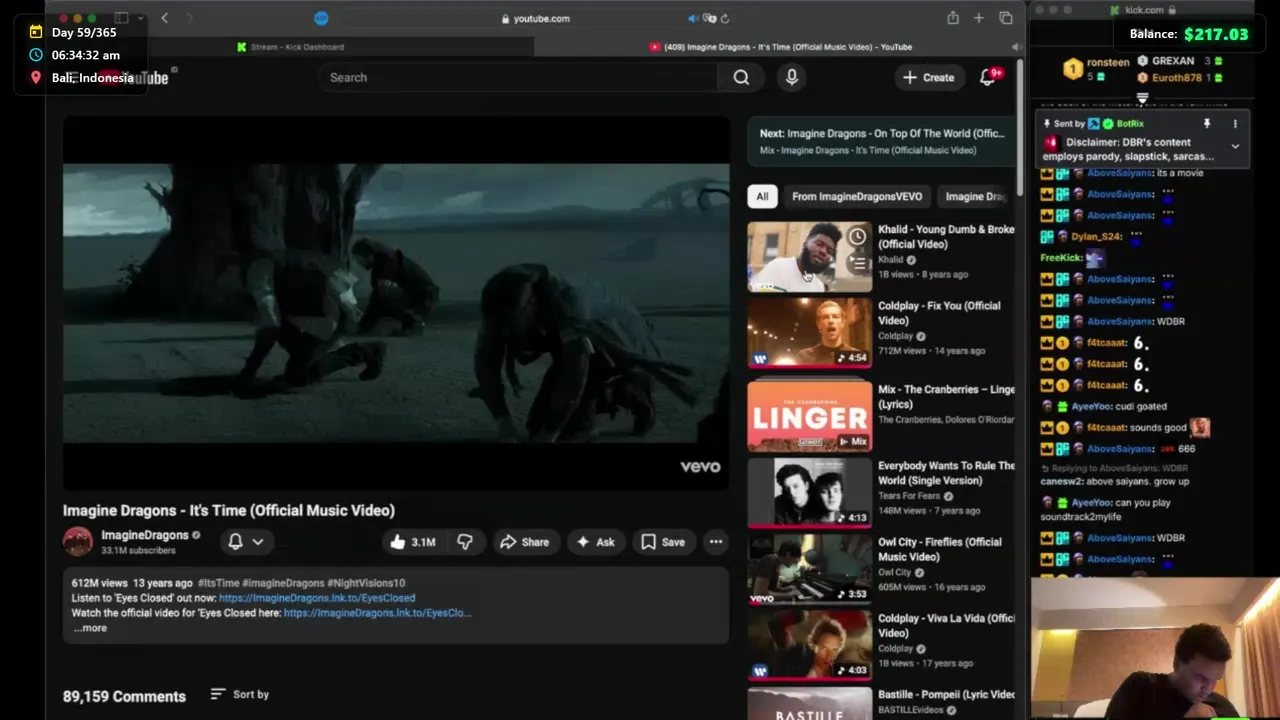The height and width of the screenshot is (720, 1280).
Task: Open Everybody Wants To Rule The World title
Action: [946, 473]
